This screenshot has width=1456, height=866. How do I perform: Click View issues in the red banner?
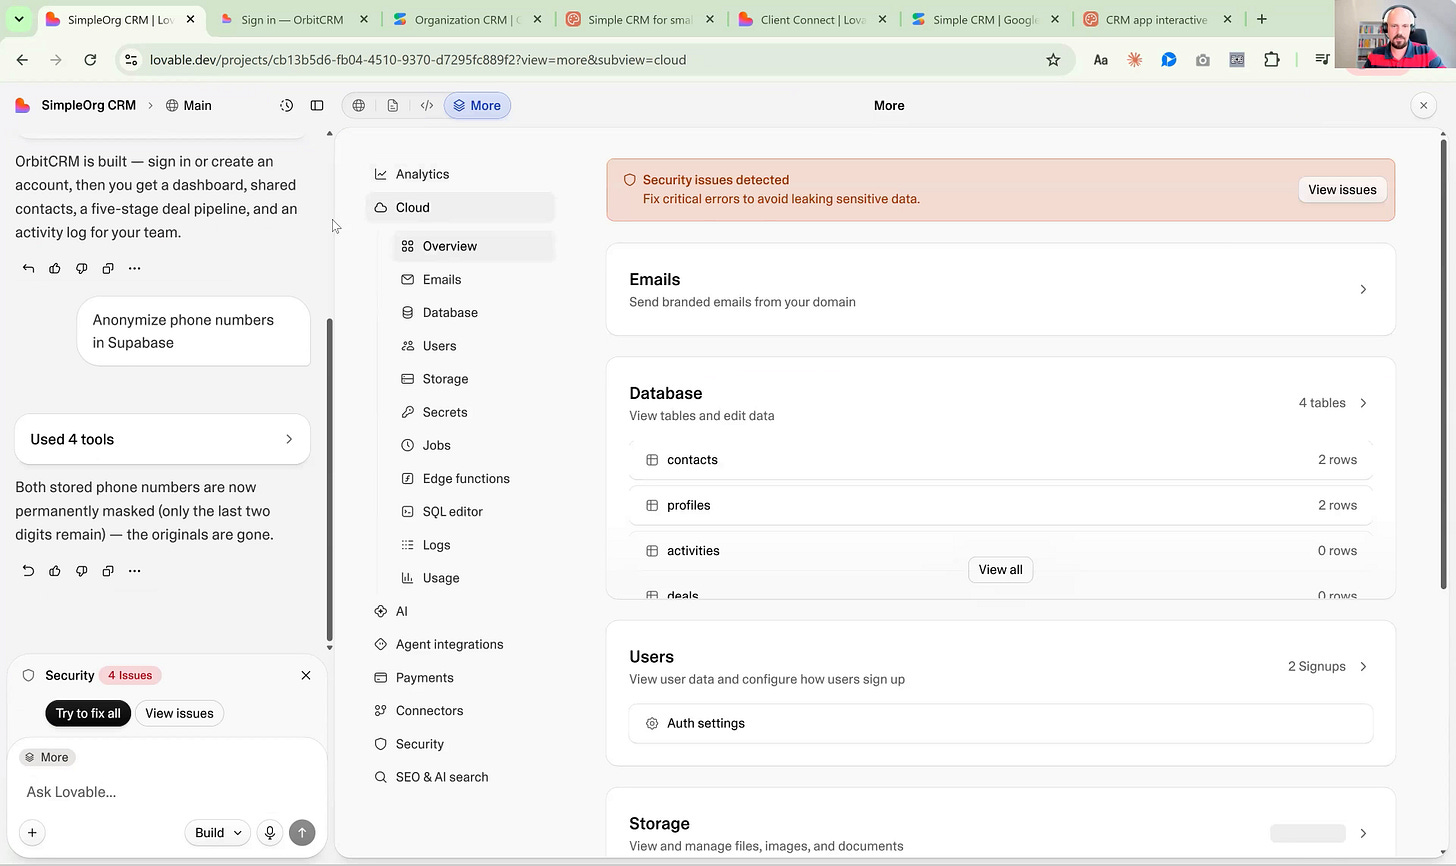1342,190
